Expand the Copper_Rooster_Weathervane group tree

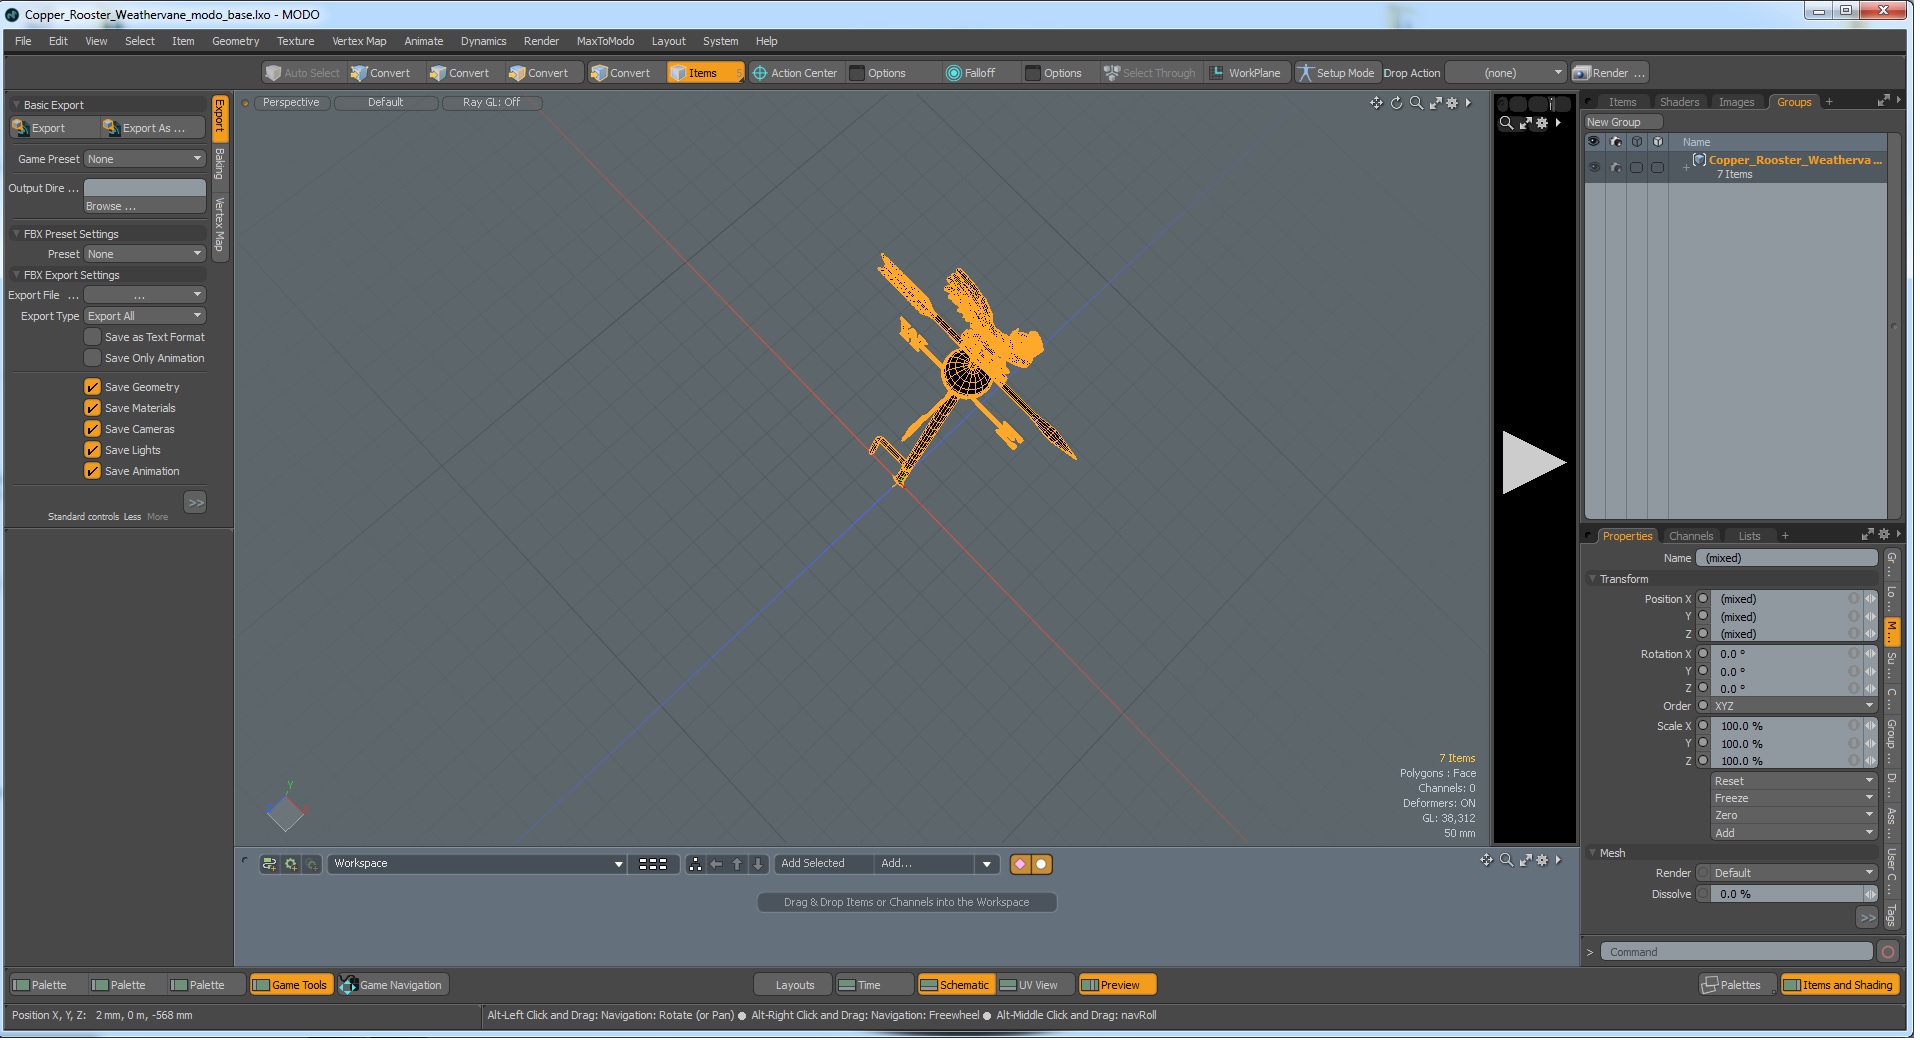pyautogui.click(x=1686, y=167)
